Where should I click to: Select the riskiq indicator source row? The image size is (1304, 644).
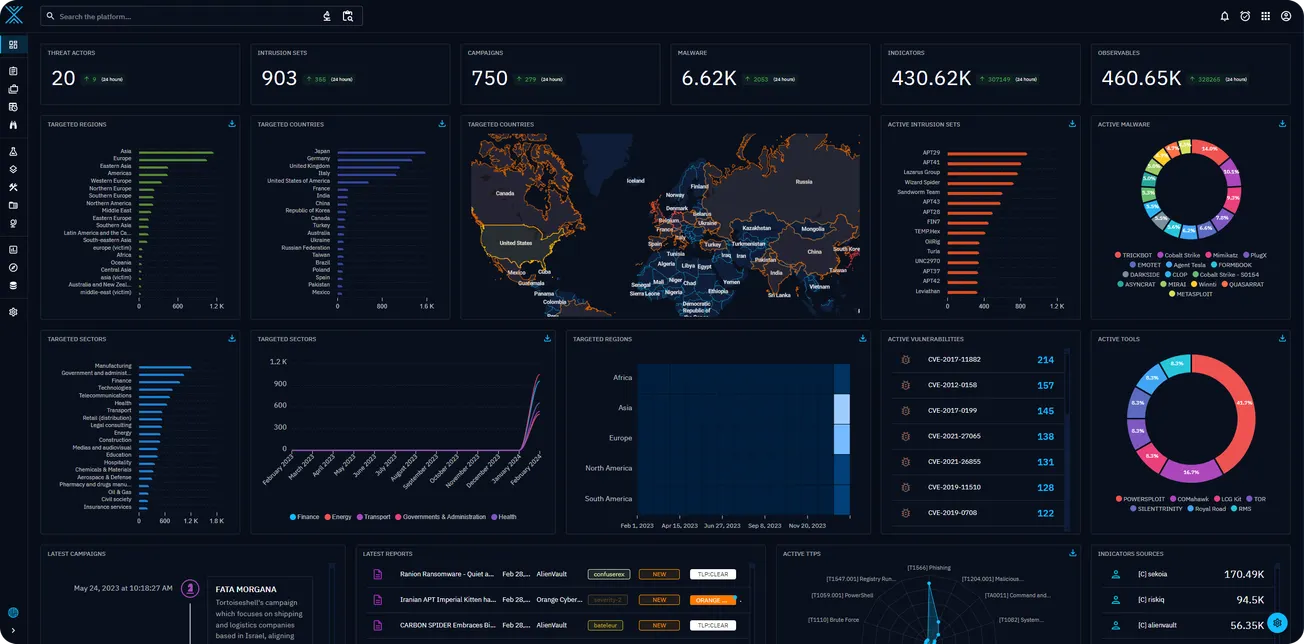(x=1189, y=600)
